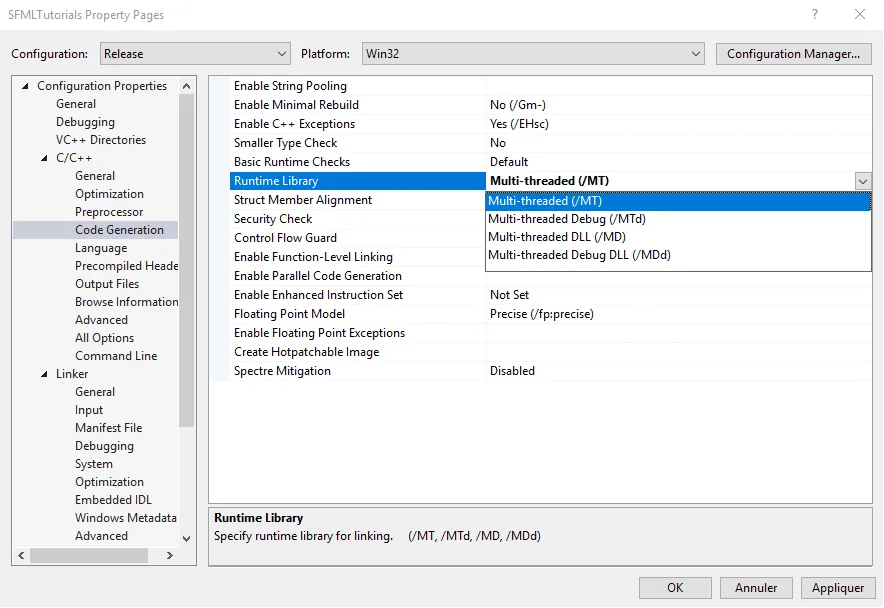Open the Language page

101,248
